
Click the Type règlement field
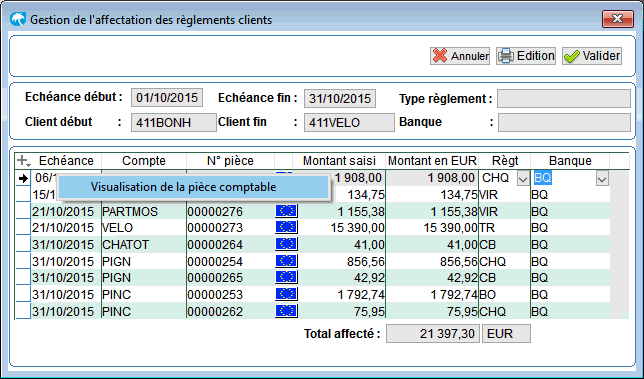click(564, 99)
